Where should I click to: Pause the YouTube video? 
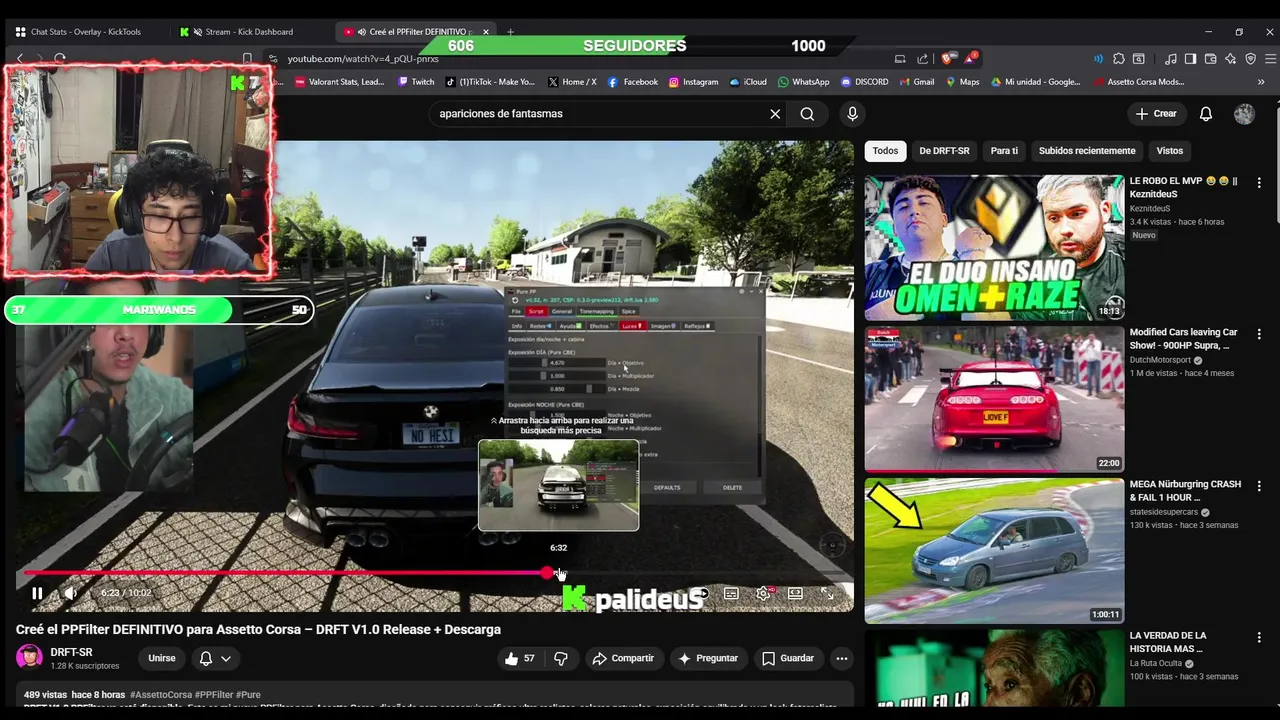pyautogui.click(x=37, y=593)
